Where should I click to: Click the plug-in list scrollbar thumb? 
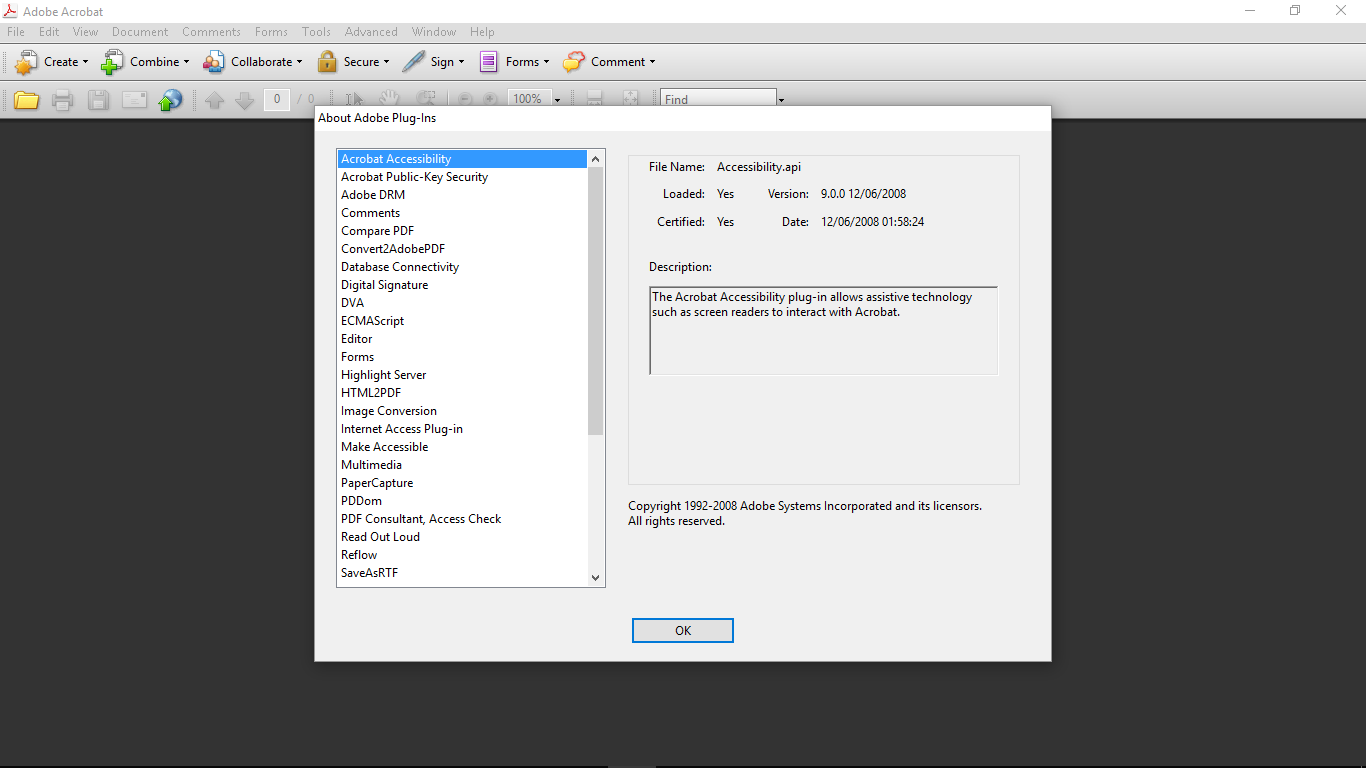pyautogui.click(x=596, y=301)
